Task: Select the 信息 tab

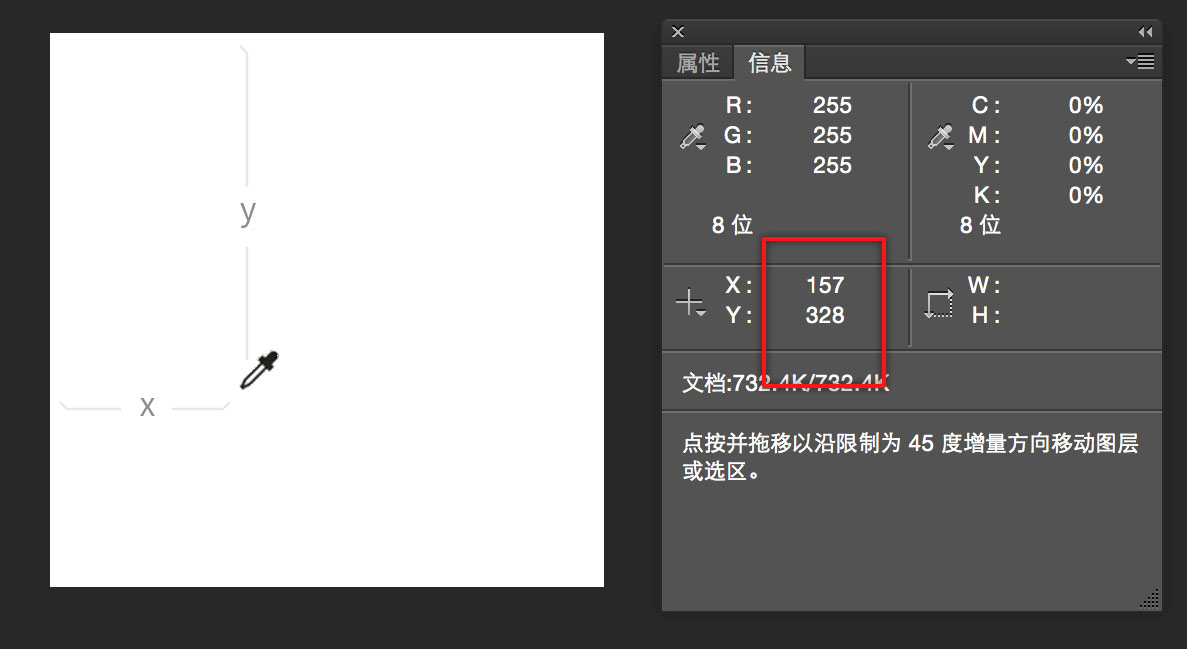Action: coord(769,63)
